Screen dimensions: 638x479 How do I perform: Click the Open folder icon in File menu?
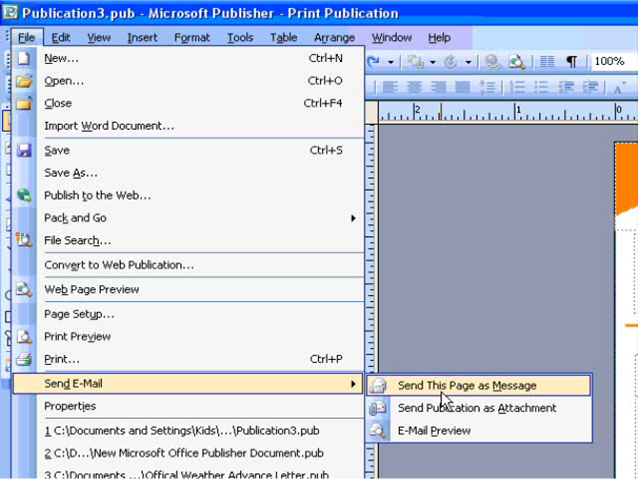point(24,81)
